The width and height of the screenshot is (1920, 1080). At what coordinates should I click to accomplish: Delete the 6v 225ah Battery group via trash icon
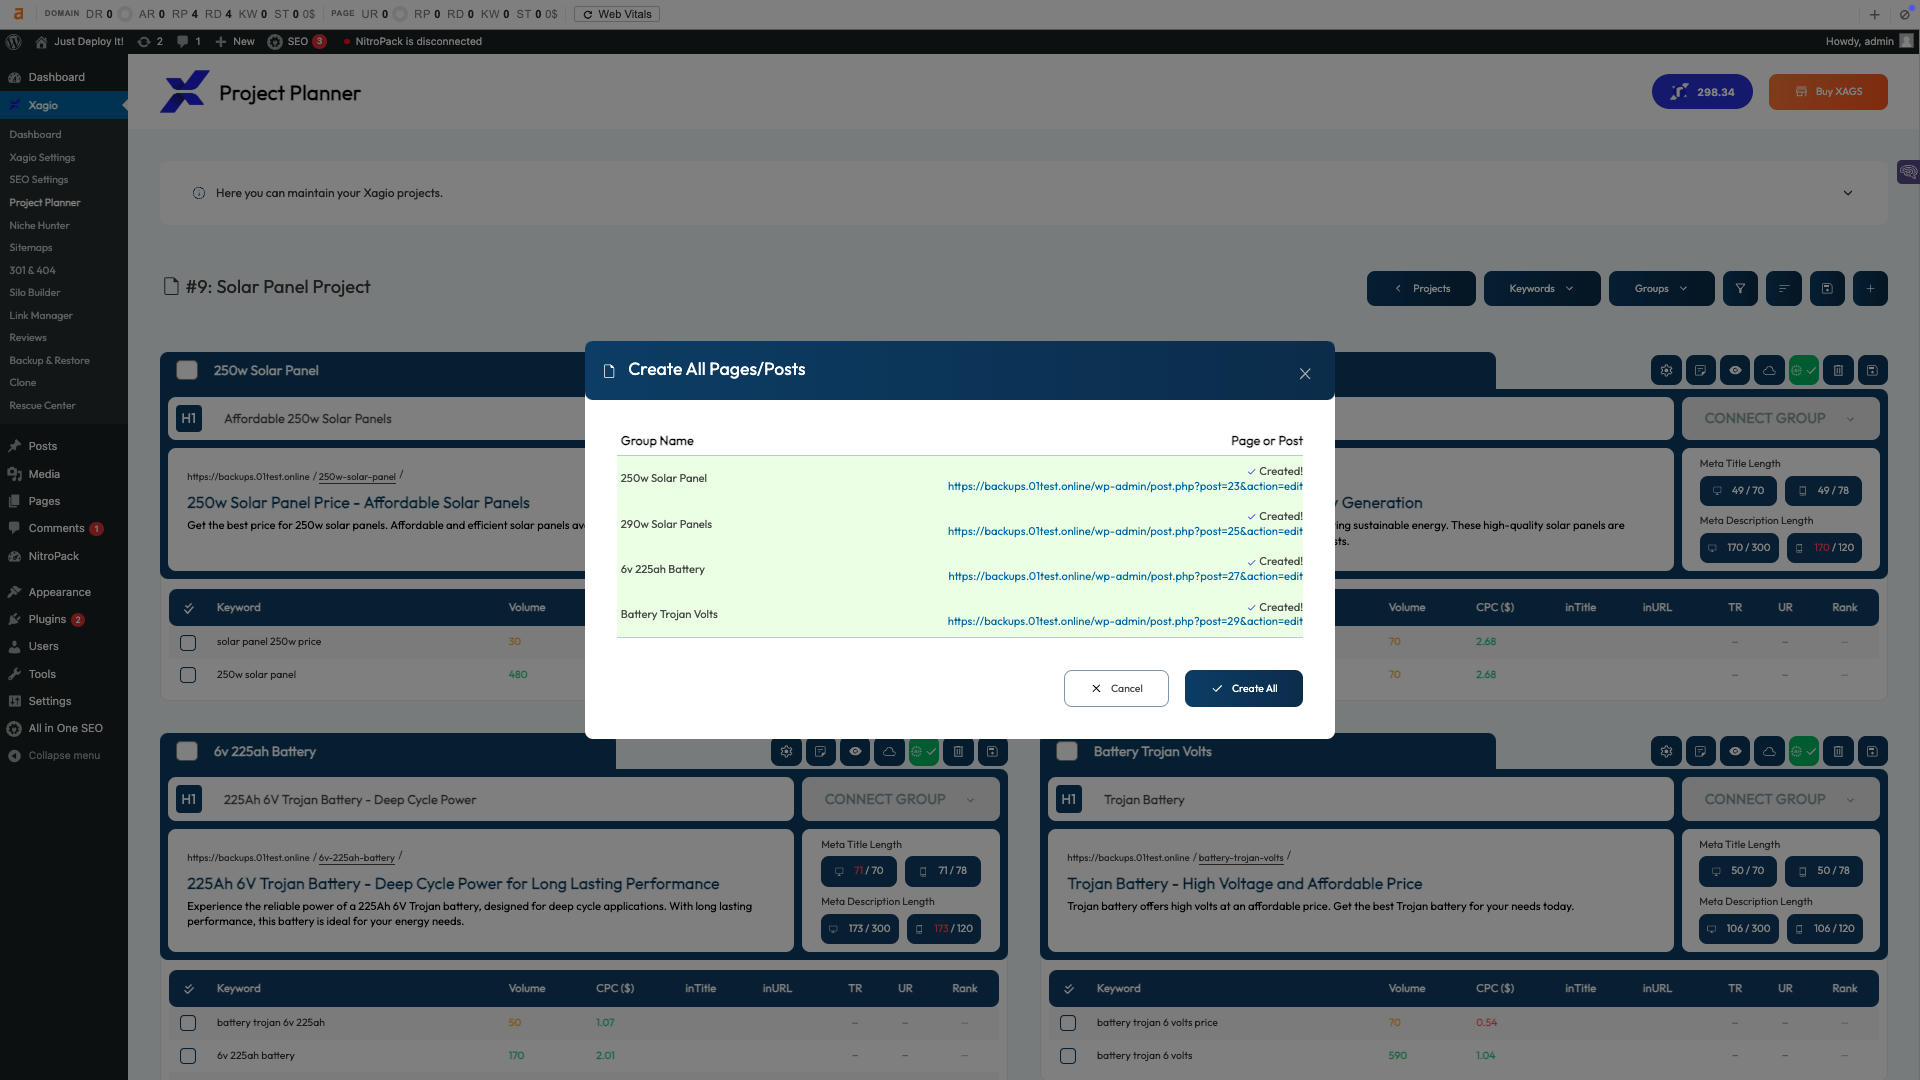pos(958,751)
